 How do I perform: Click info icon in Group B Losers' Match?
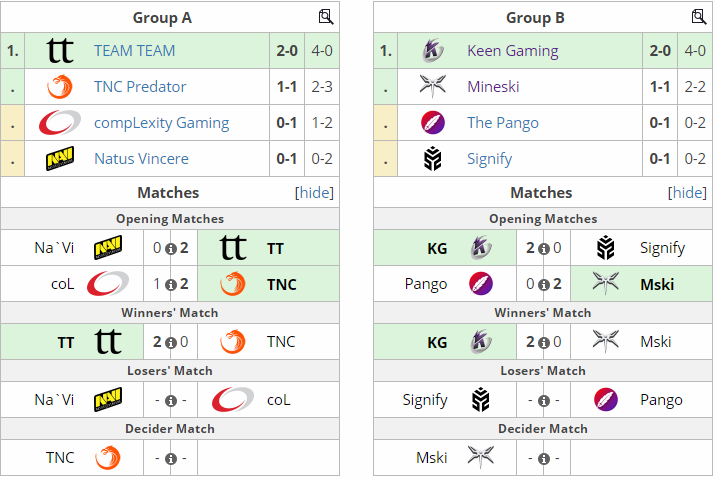[543, 401]
